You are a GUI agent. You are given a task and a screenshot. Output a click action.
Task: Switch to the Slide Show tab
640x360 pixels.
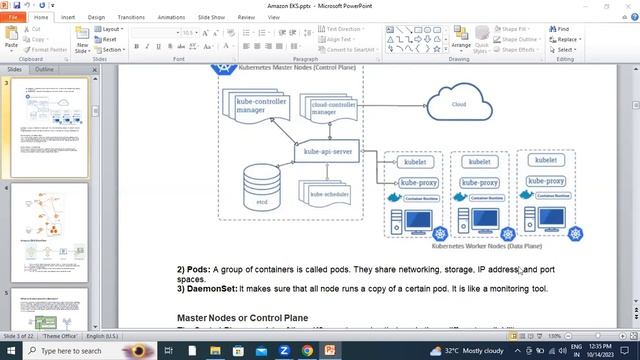pos(211,18)
